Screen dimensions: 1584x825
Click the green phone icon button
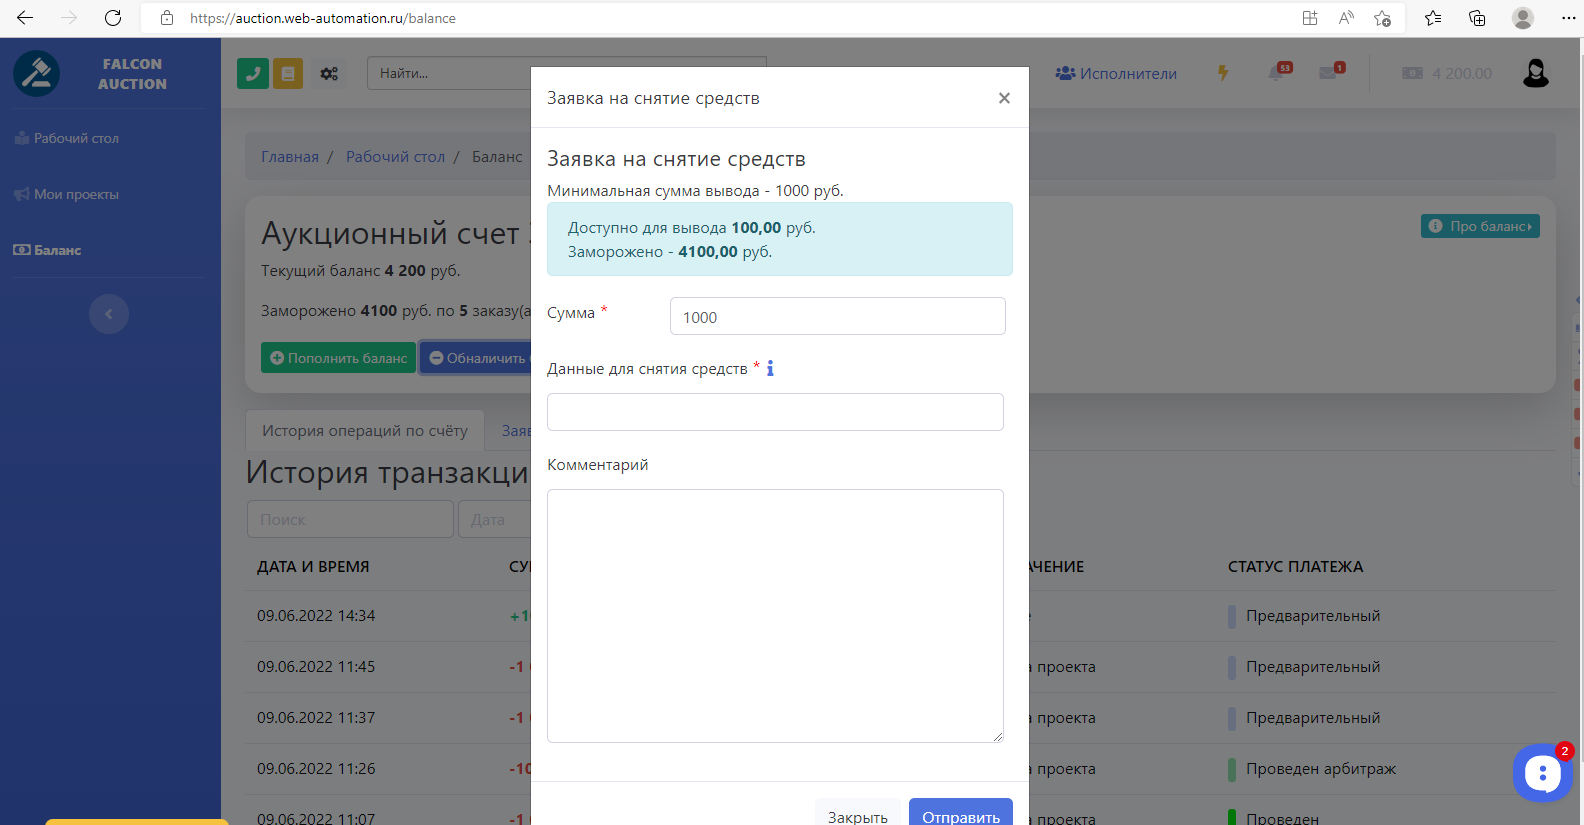click(252, 73)
